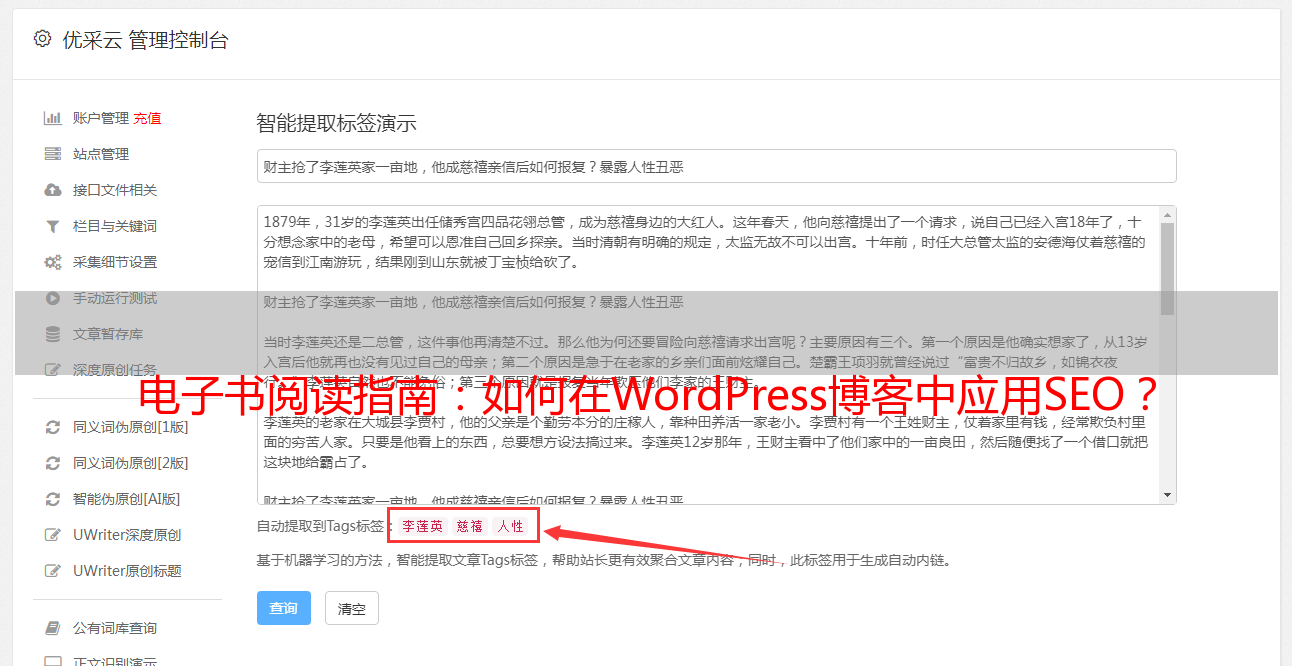Click the textarea scrollbar down arrow
The height and width of the screenshot is (666, 1292).
click(1167, 495)
